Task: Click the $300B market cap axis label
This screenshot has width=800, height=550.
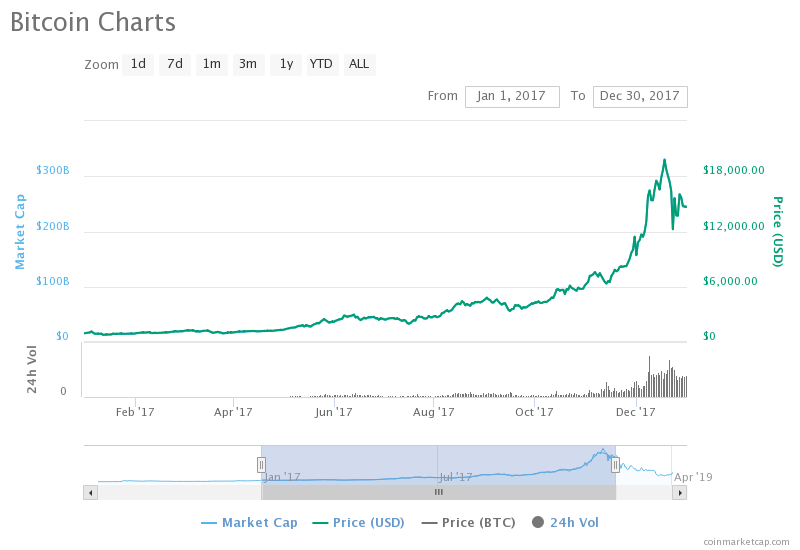Action: [x=53, y=170]
